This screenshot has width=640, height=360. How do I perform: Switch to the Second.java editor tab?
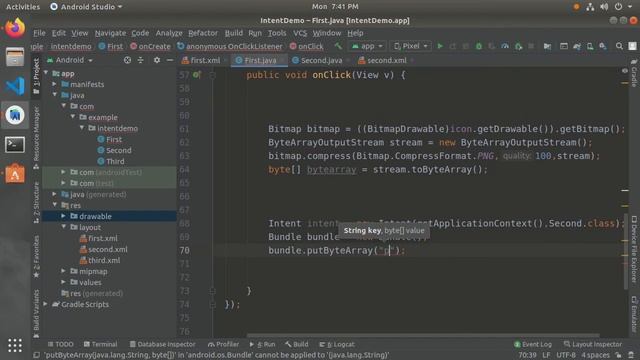(x=321, y=60)
